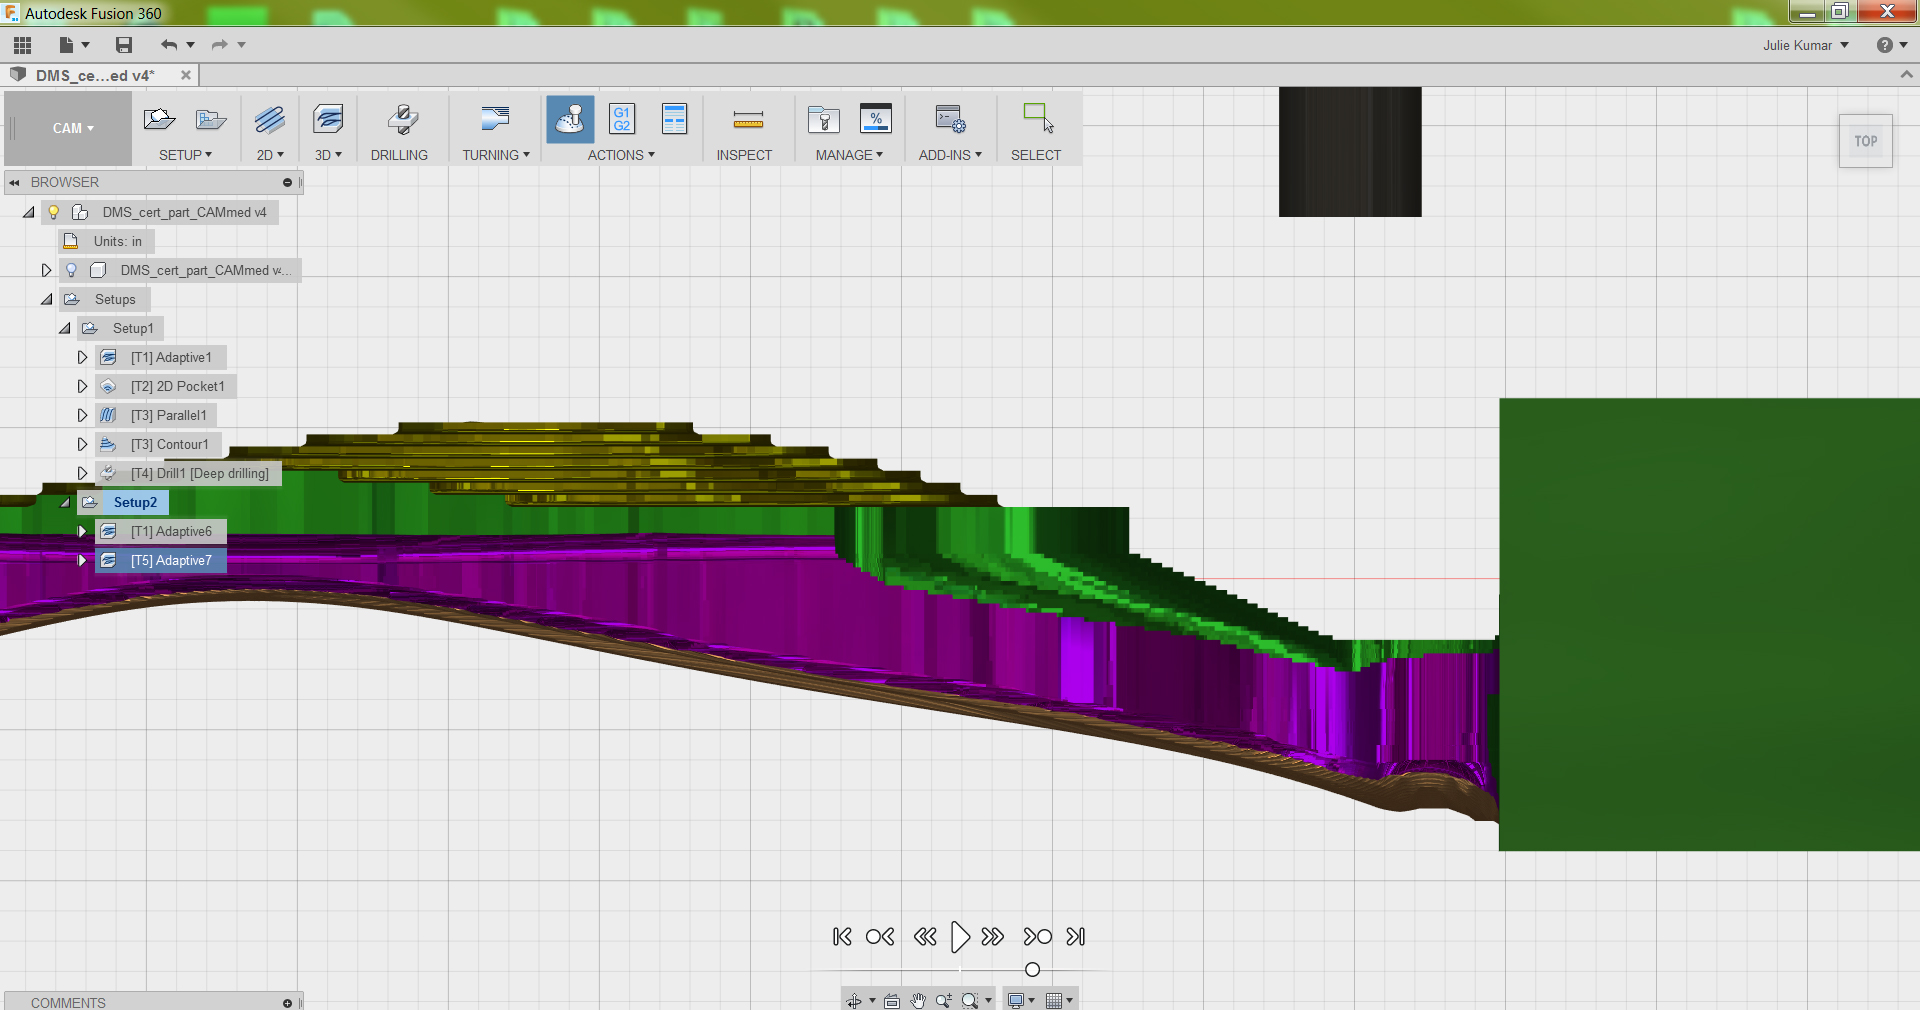Save the document with the disk icon
This screenshot has height=1010, width=1920.
124,45
